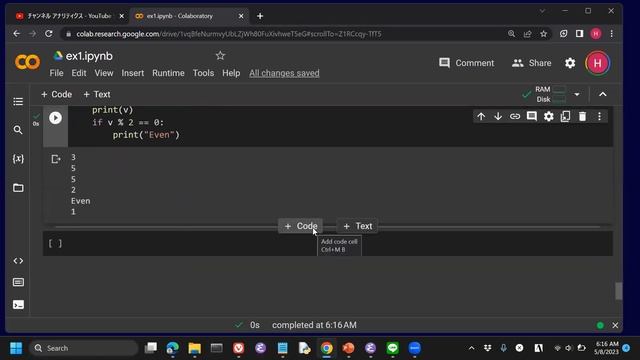
Task: Click the Colab logo
Action: coord(28,62)
